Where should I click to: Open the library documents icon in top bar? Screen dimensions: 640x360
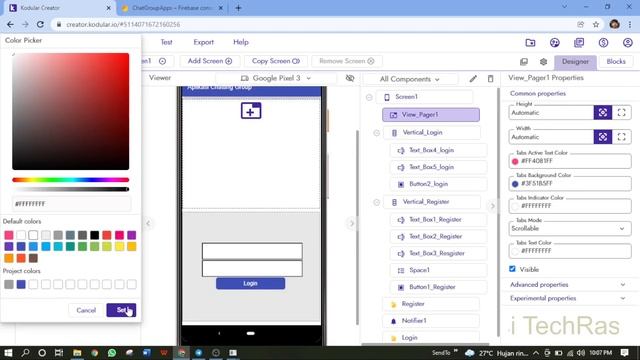point(579,42)
